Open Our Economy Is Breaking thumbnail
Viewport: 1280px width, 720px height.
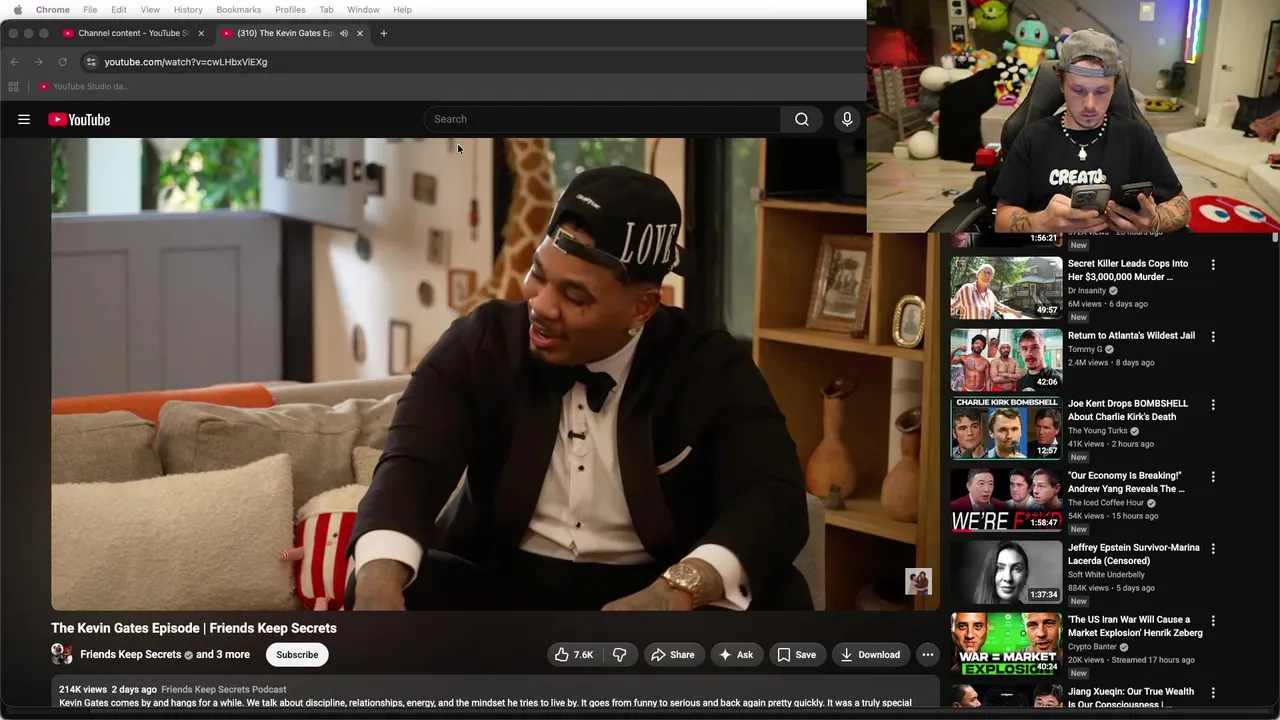pyautogui.click(x=1006, y=500)
